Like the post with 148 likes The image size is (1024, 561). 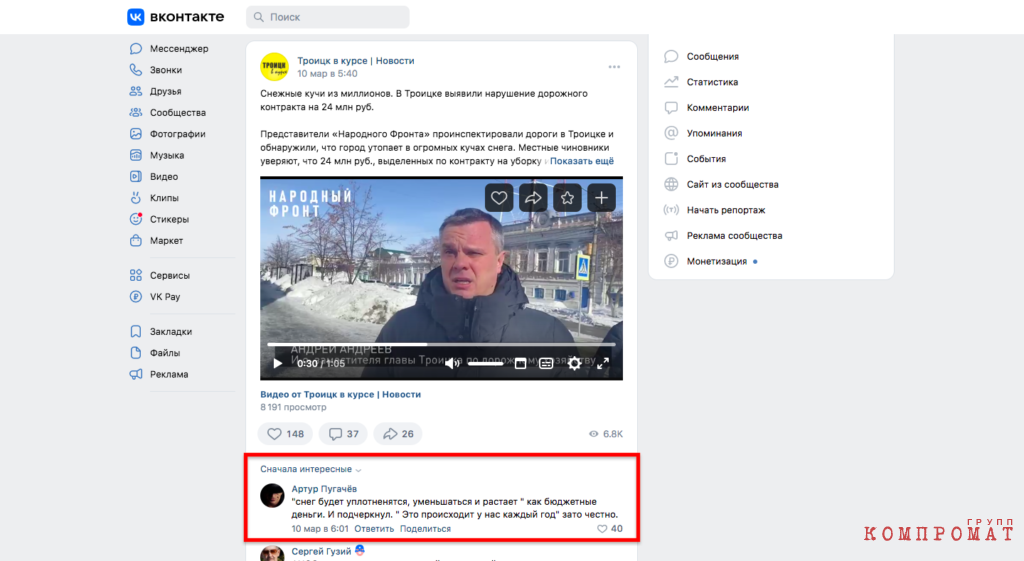tap(285, 434)
